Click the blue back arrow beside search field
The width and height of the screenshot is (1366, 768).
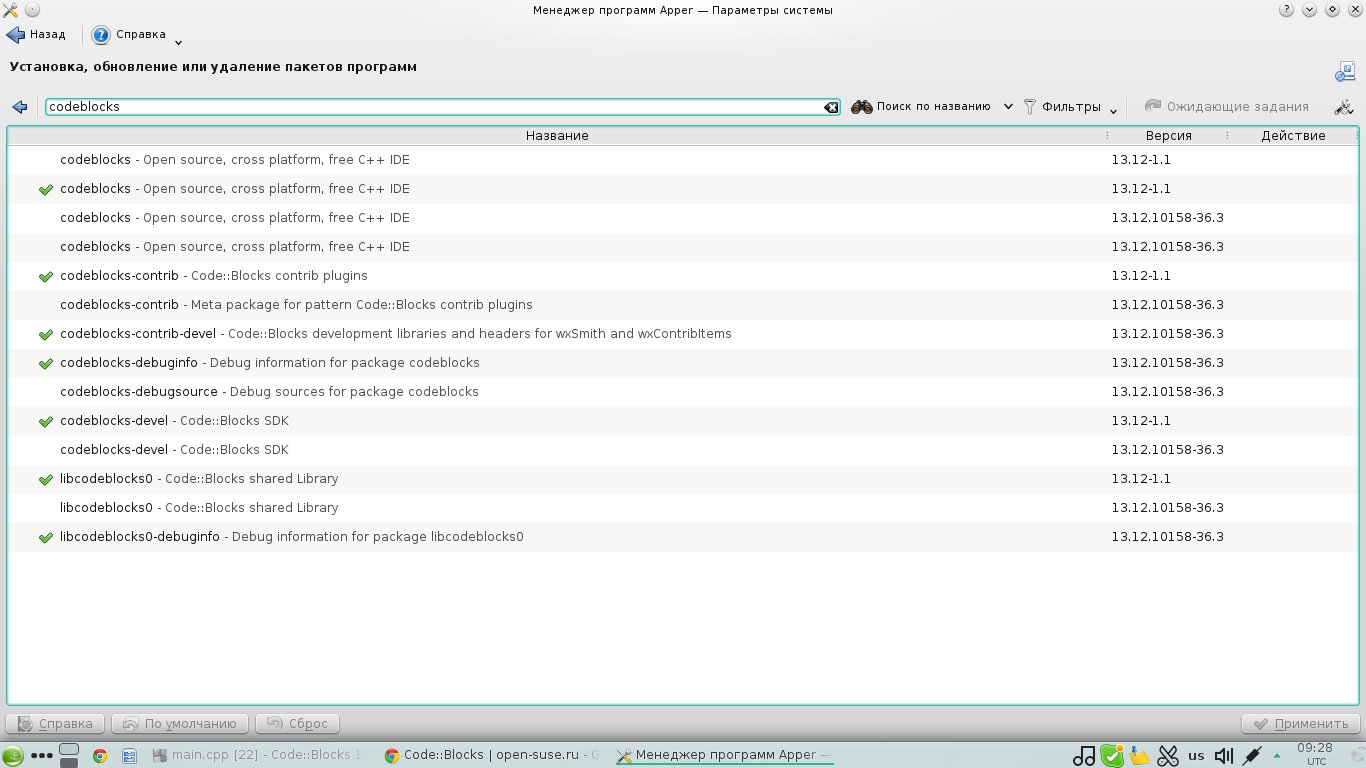coord(19,107)
